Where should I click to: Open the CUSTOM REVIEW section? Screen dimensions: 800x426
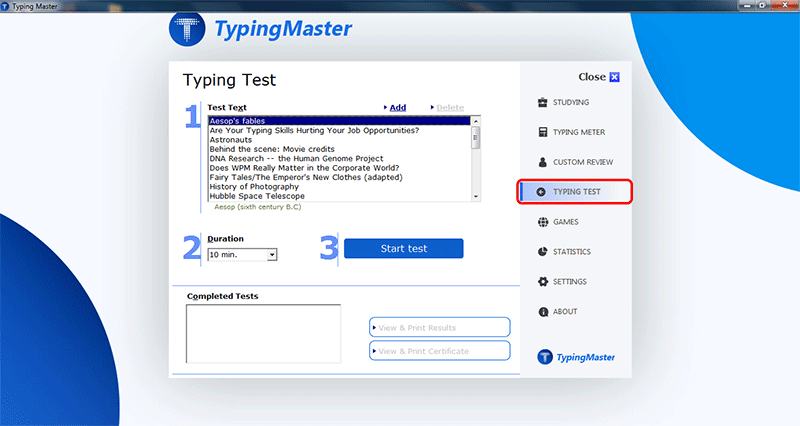click(583, 162)
